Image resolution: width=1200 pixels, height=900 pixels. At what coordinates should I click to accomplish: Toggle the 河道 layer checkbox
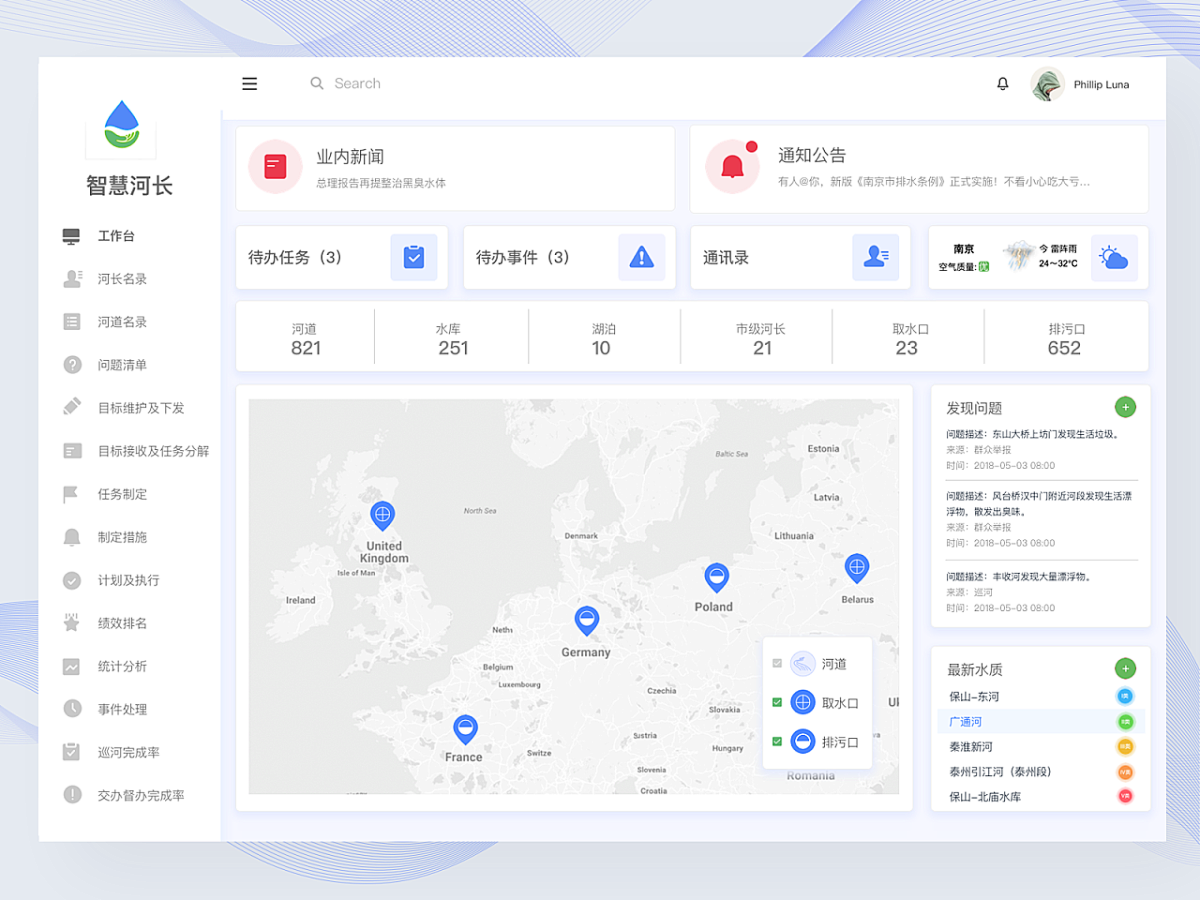pyautogui.click(x=777, y=664)
